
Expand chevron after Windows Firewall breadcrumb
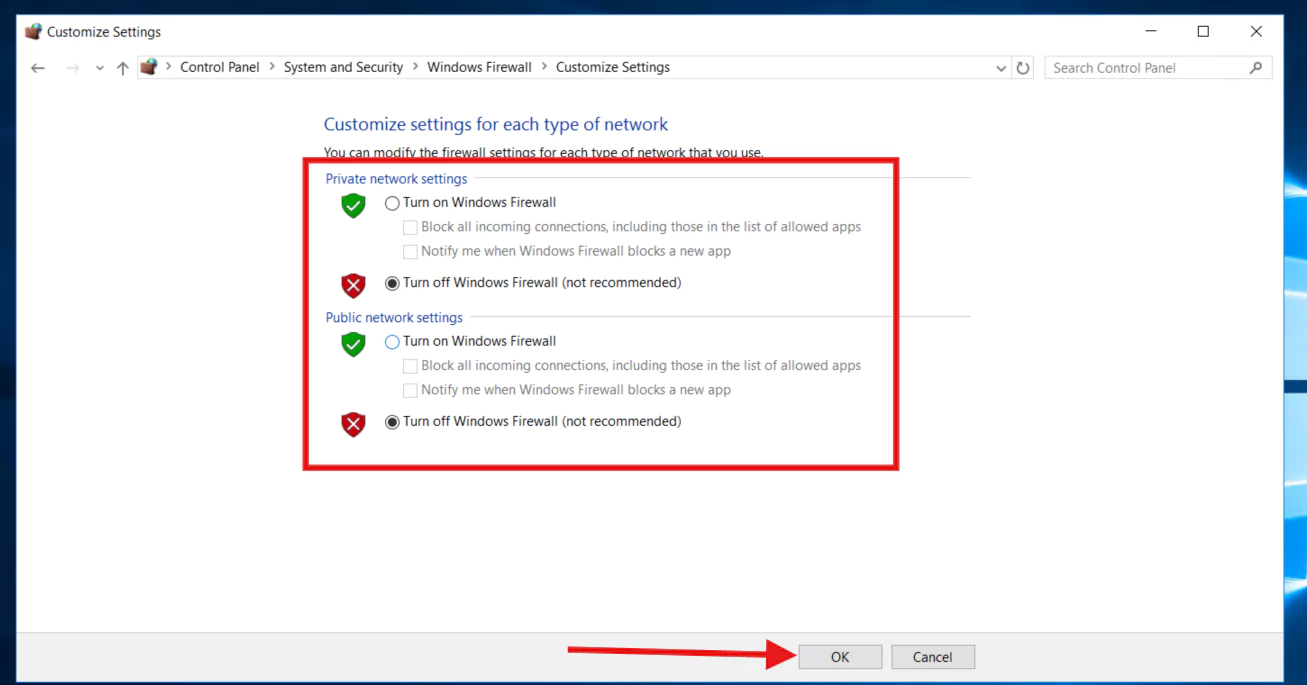544,67
